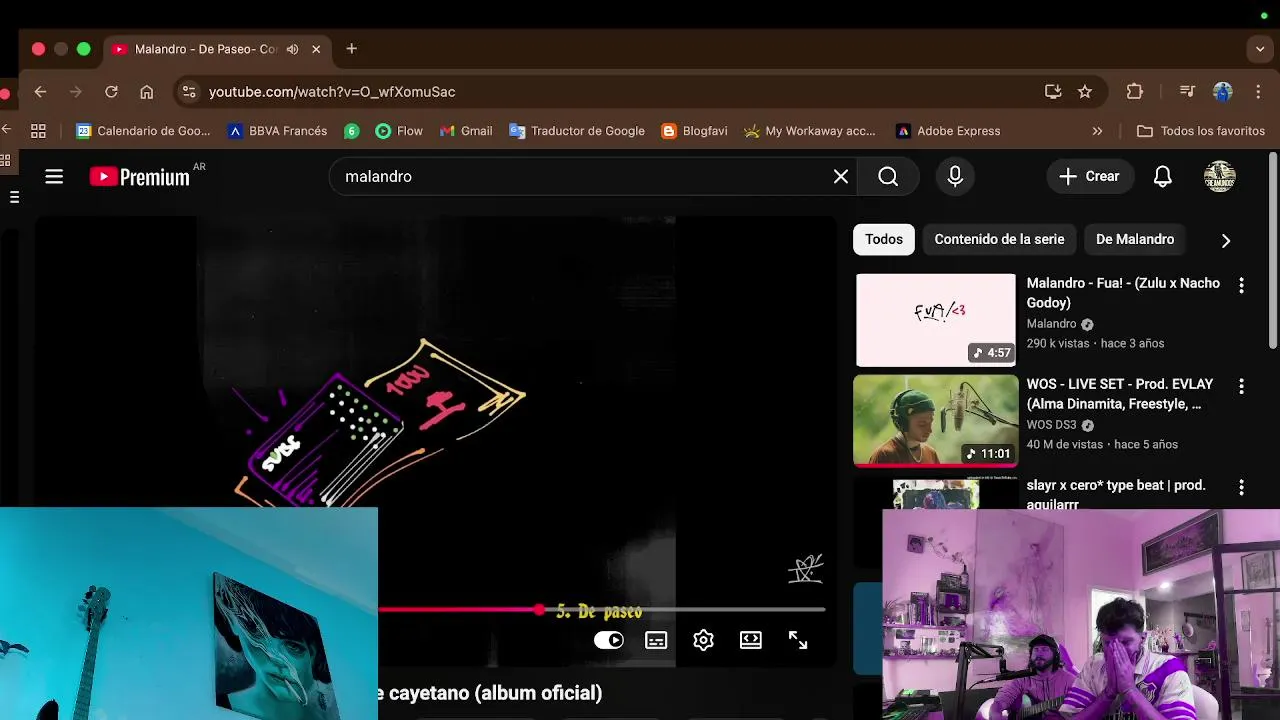
Task: Select Contenido de la serie chip
Action: click(999, 239)
